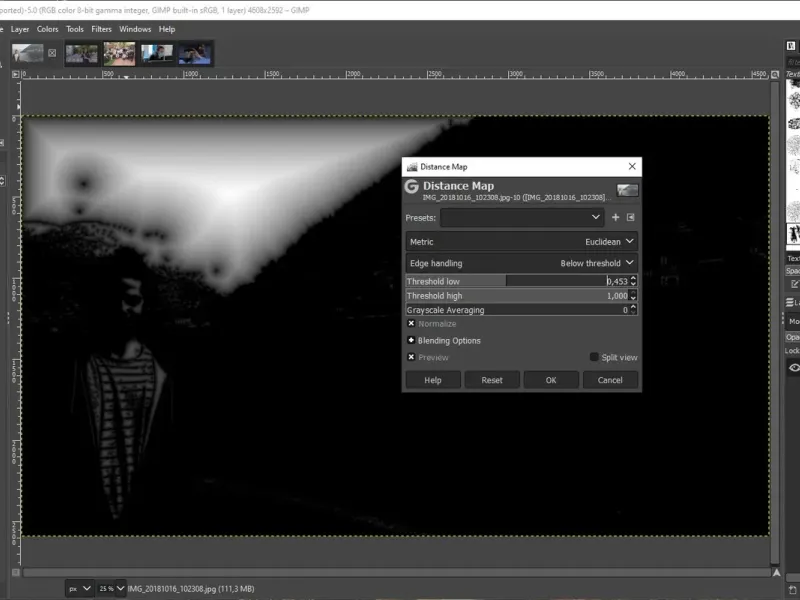Click the Reset button

pyautogui.click(x=491, y=380)
